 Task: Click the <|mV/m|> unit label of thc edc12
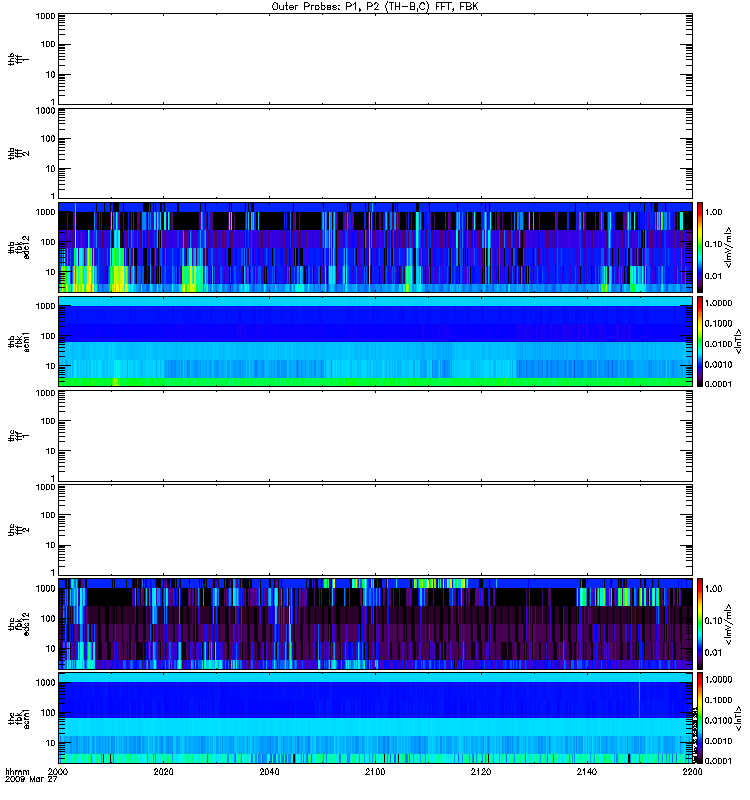[728, 624]
